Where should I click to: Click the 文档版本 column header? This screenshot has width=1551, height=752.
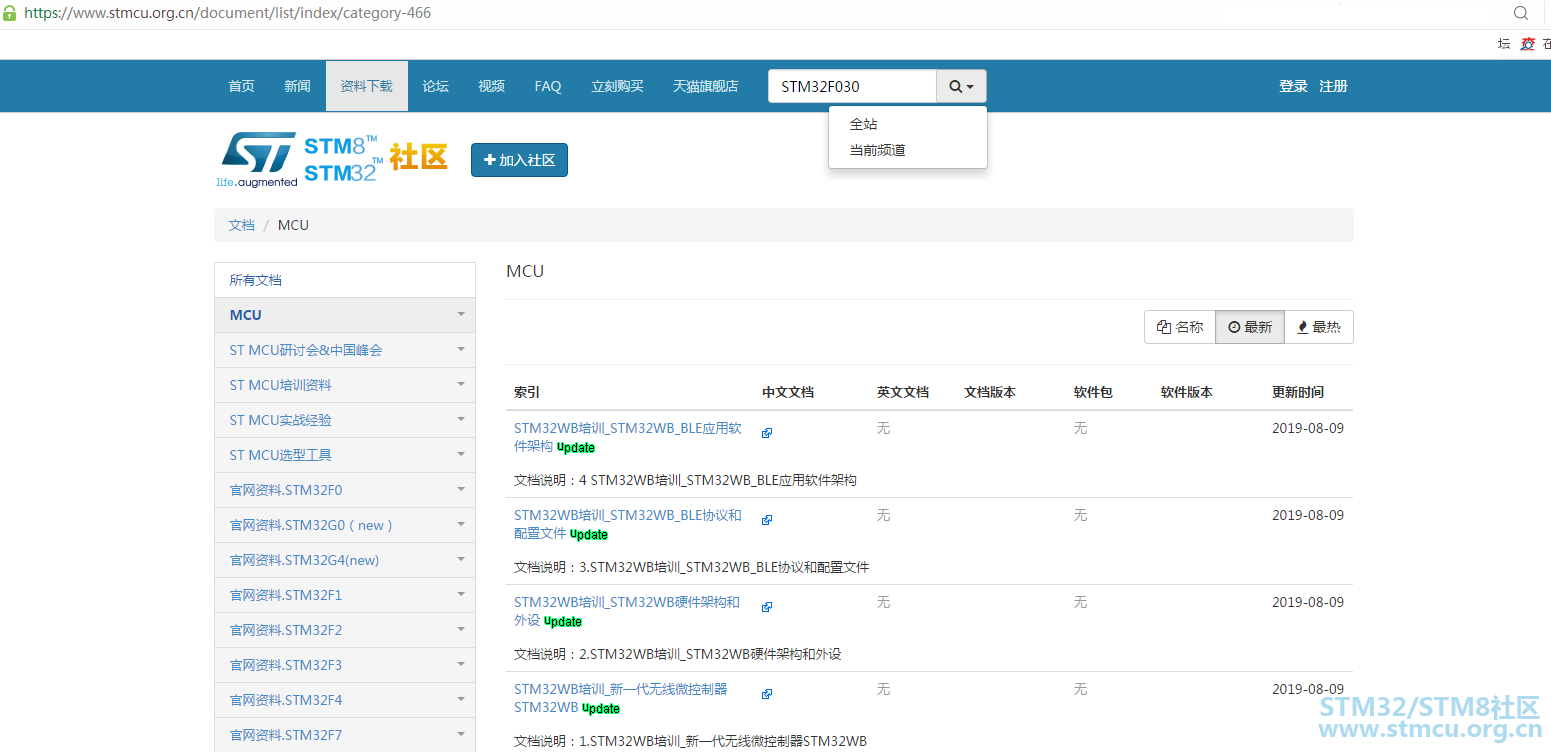point(990,392)
